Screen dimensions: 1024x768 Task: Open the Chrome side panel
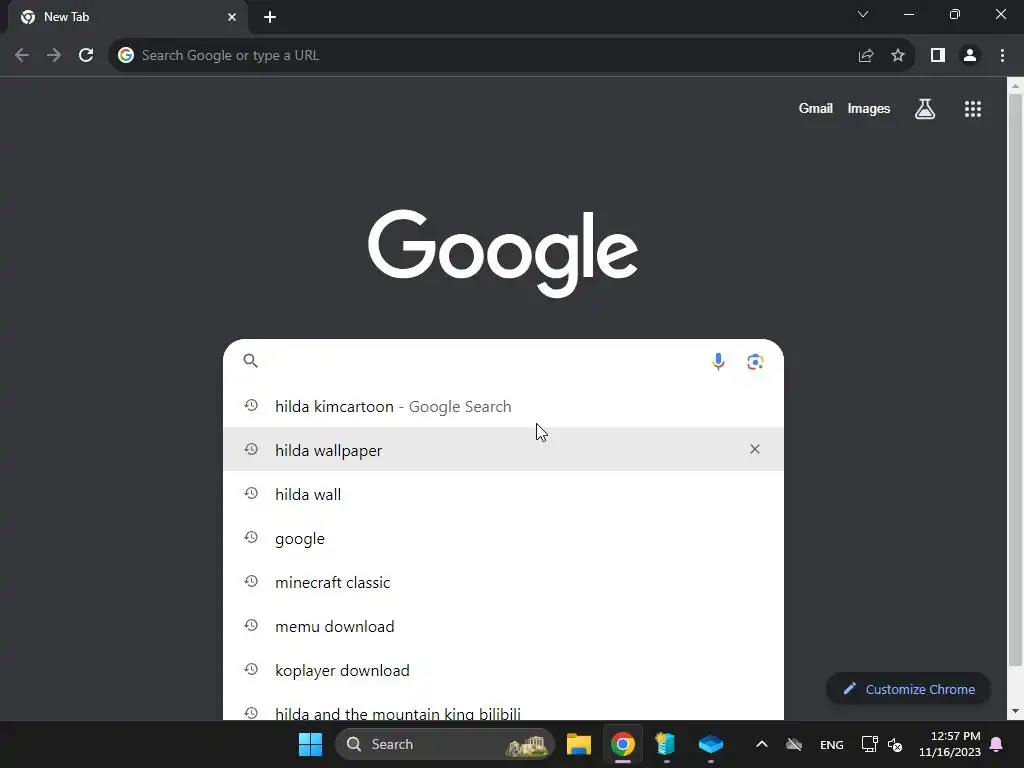coord(938,56)
